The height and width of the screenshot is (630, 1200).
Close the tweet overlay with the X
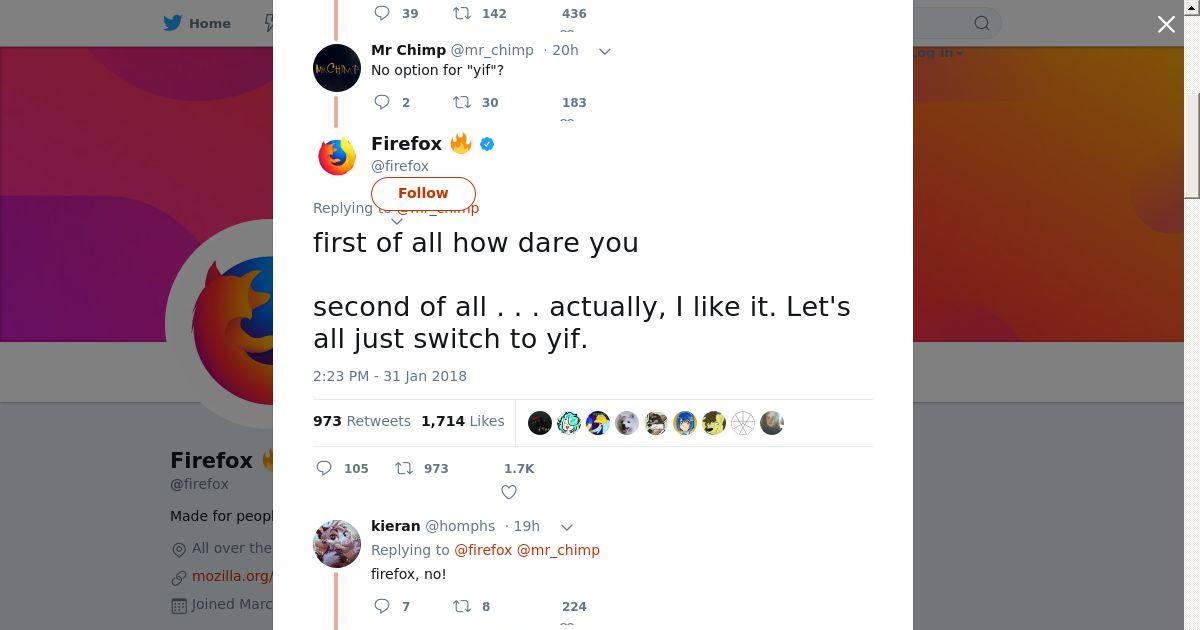click(1166, 24)
